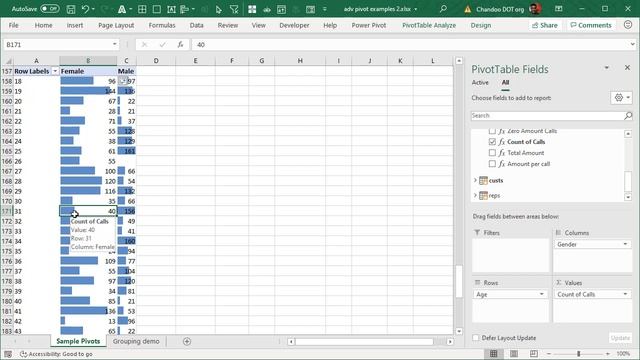This screenshot has width=640, height=360.
Task: Click the font color letter A icon
Action: 121,9
